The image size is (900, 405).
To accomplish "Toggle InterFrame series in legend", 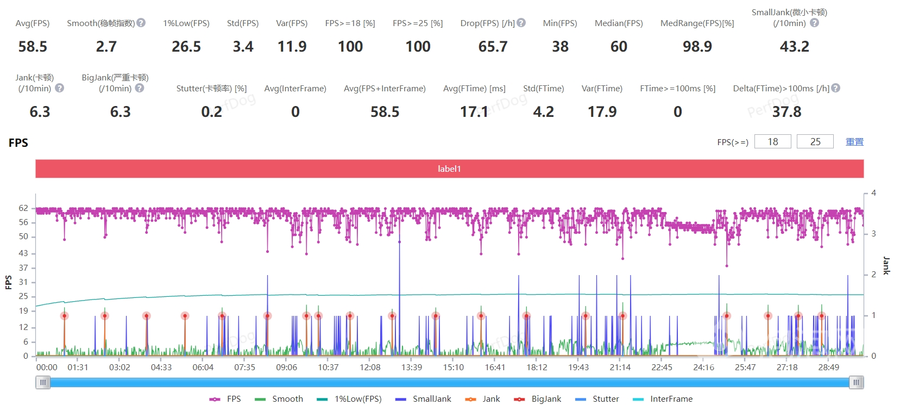I will (663, 399).
